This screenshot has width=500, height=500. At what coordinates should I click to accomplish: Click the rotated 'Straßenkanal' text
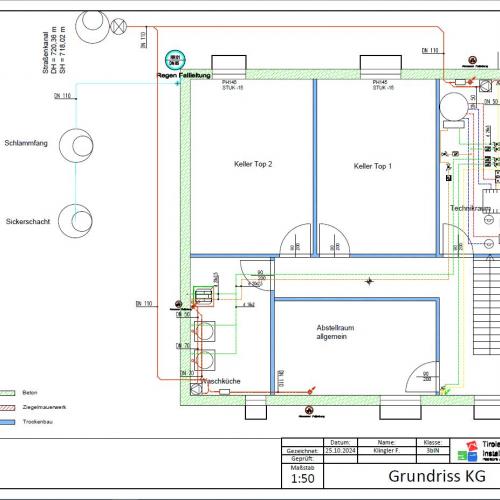[x=45, y=53]
